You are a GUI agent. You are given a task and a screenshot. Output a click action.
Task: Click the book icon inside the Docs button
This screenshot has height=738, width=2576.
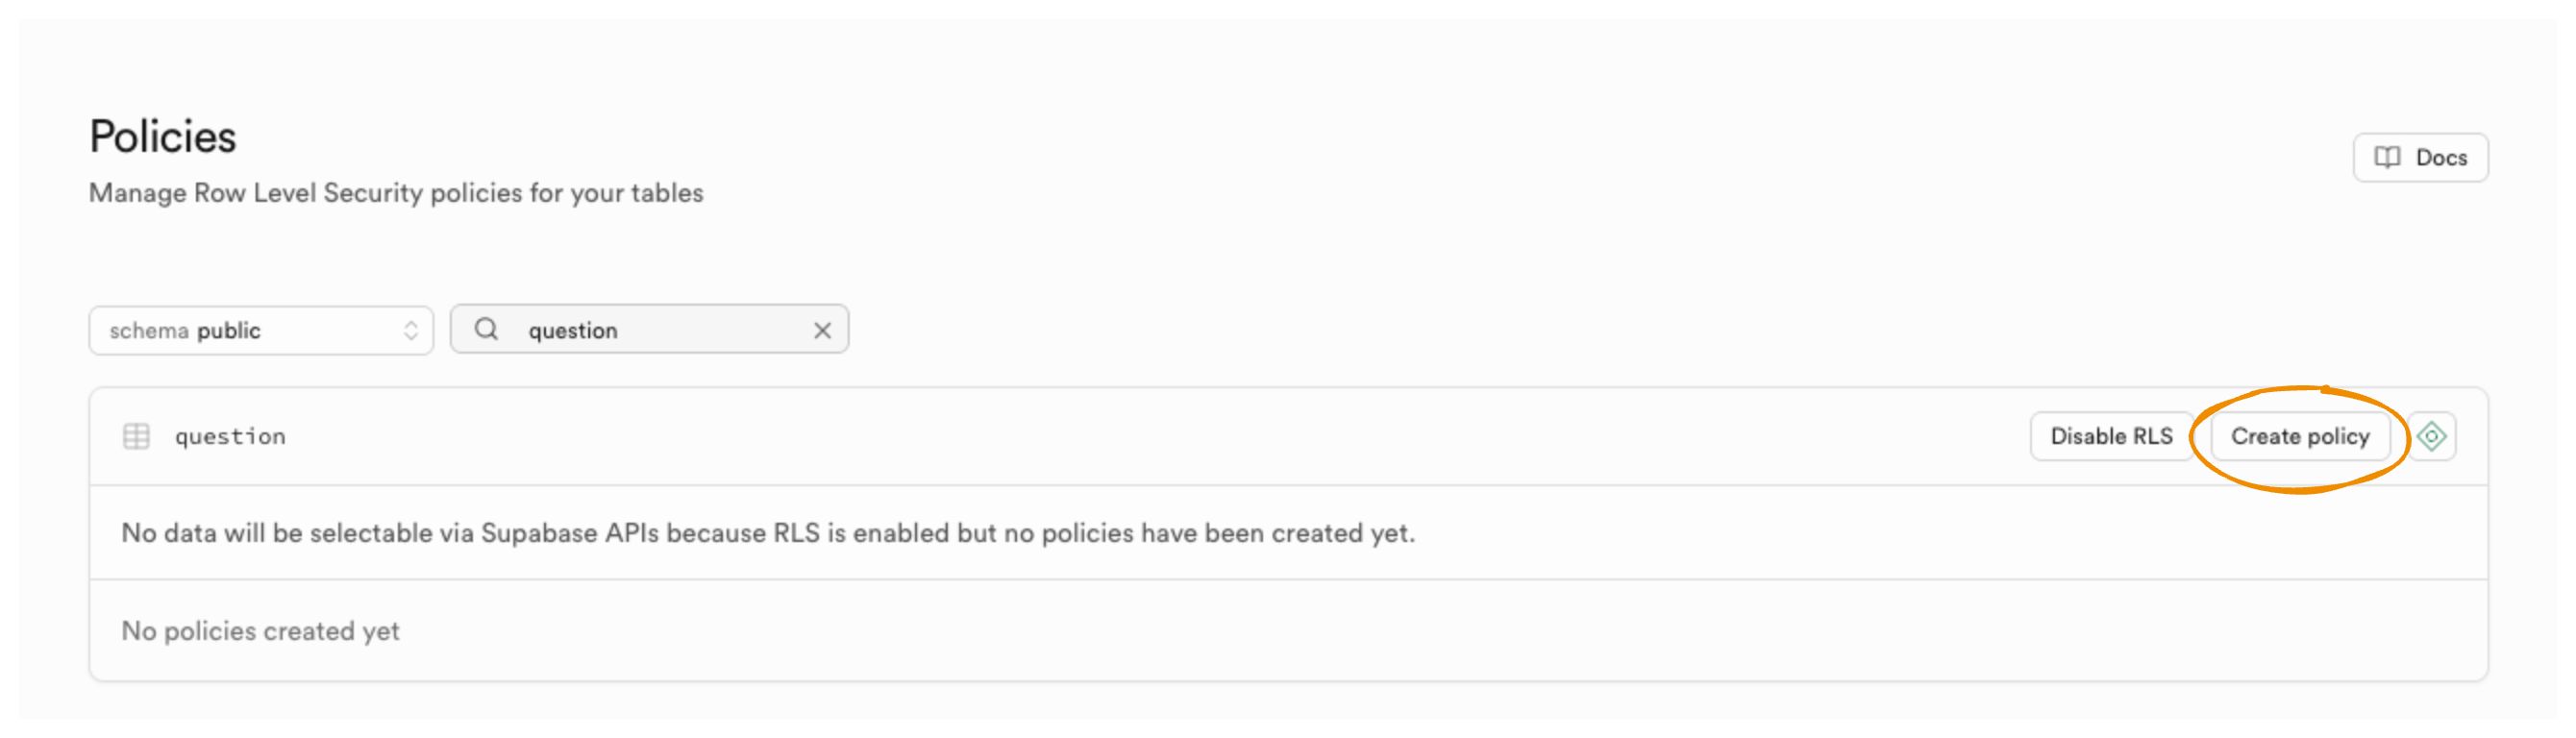coord(2386,157)
